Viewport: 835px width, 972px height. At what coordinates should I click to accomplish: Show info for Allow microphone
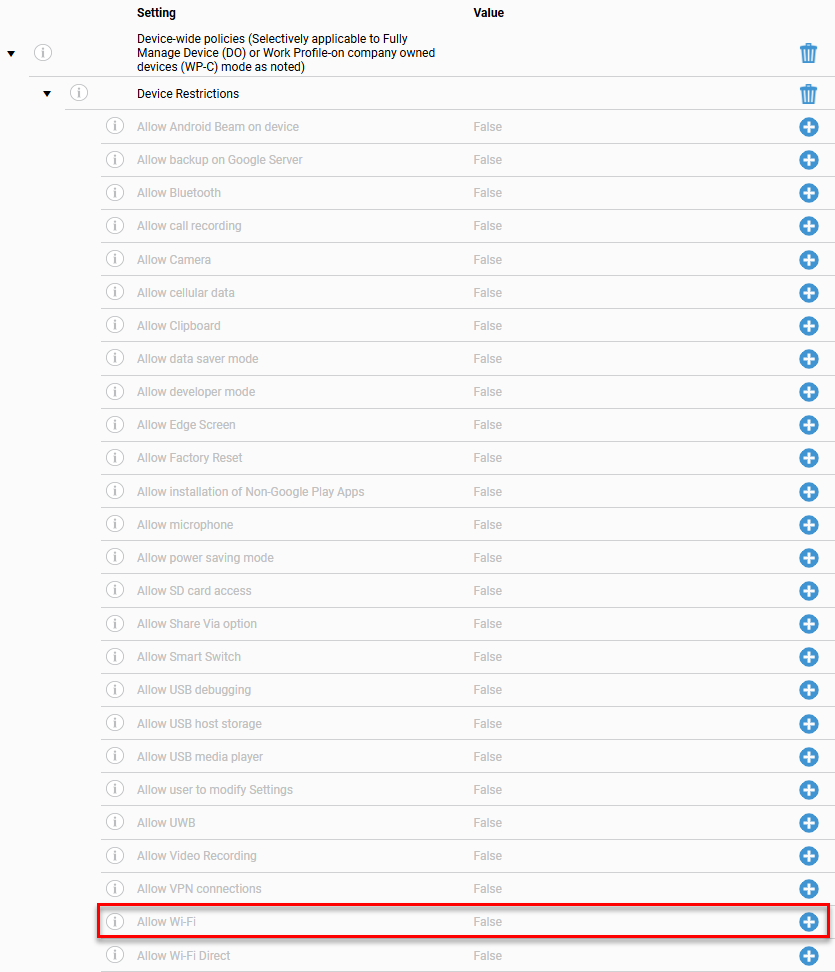pos(115,524)
